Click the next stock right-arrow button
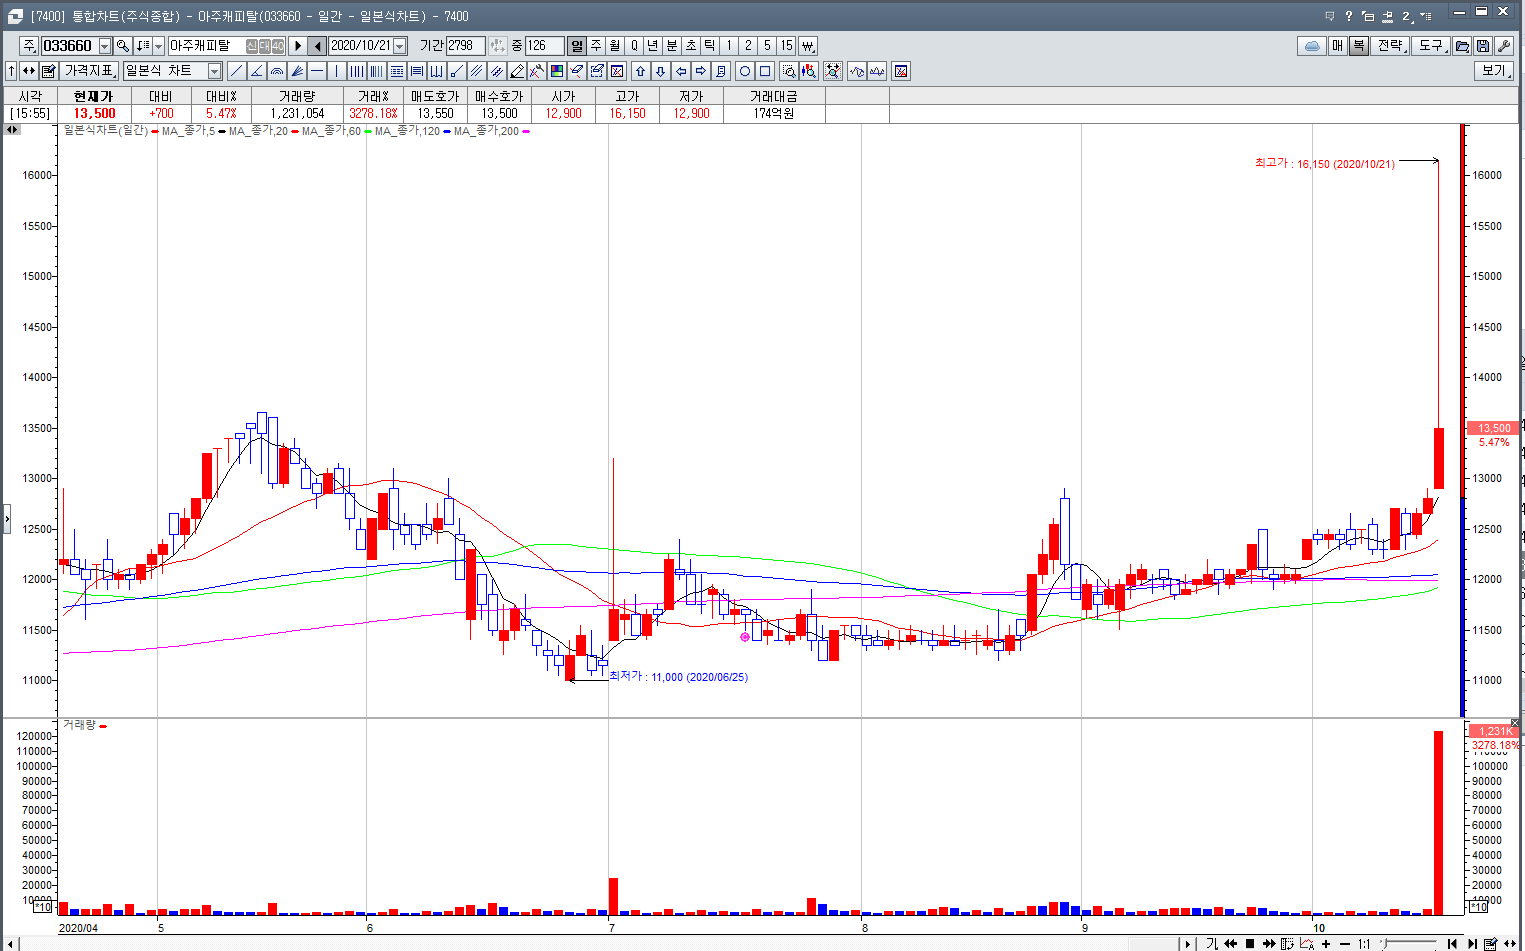 coord(298,46)
